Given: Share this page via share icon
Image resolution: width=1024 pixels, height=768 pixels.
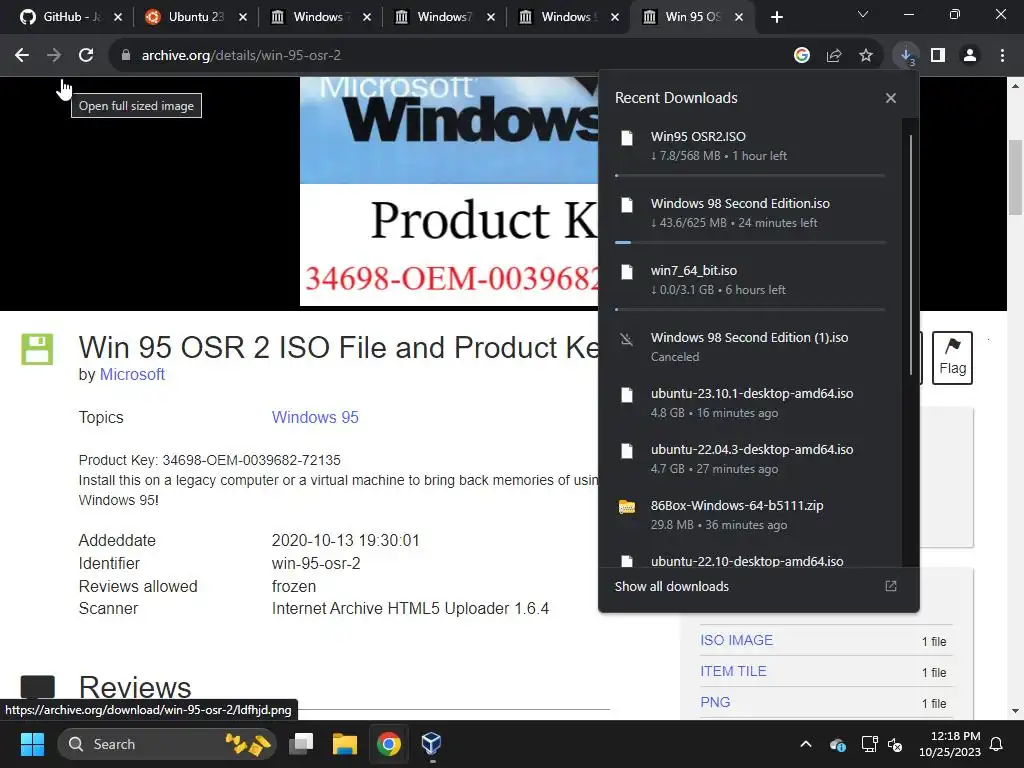Looking at the screenshot, I should (834, 56).
